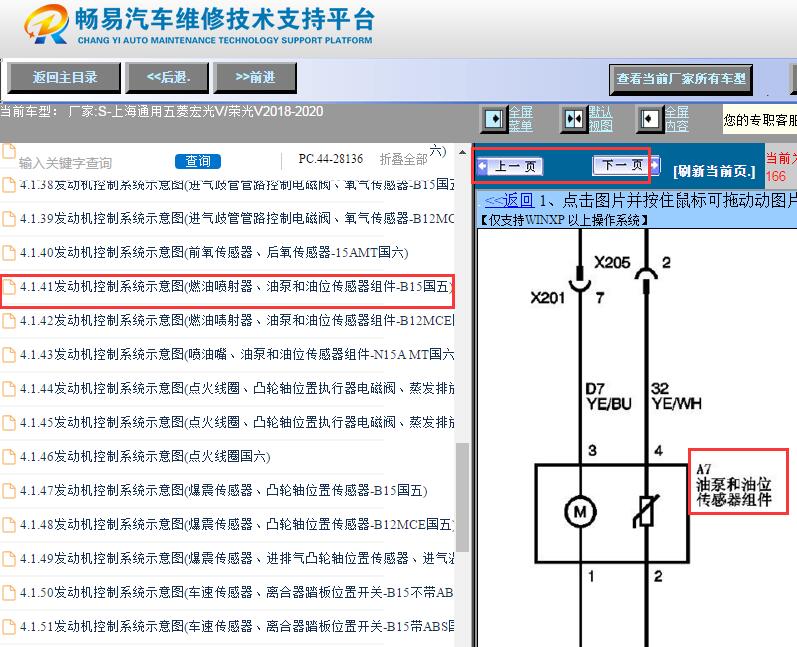Click document icon beside item 4.1.43
797x647 pixels.
pos(9,355)
